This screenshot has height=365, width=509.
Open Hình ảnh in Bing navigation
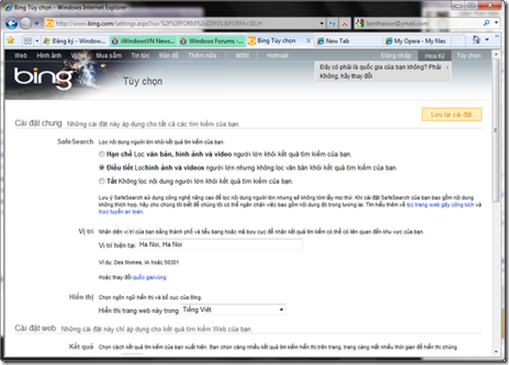[49, 55]
